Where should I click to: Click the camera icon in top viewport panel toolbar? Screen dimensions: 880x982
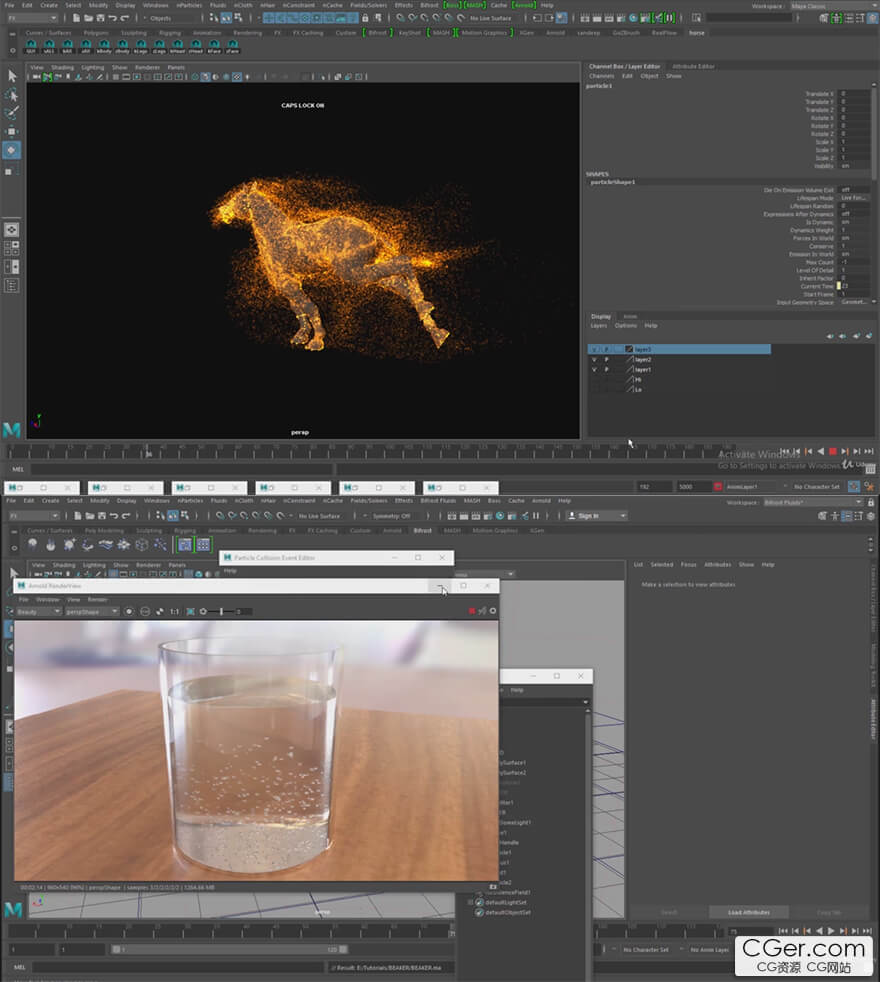pyautogui.click(x=36, y=77)
